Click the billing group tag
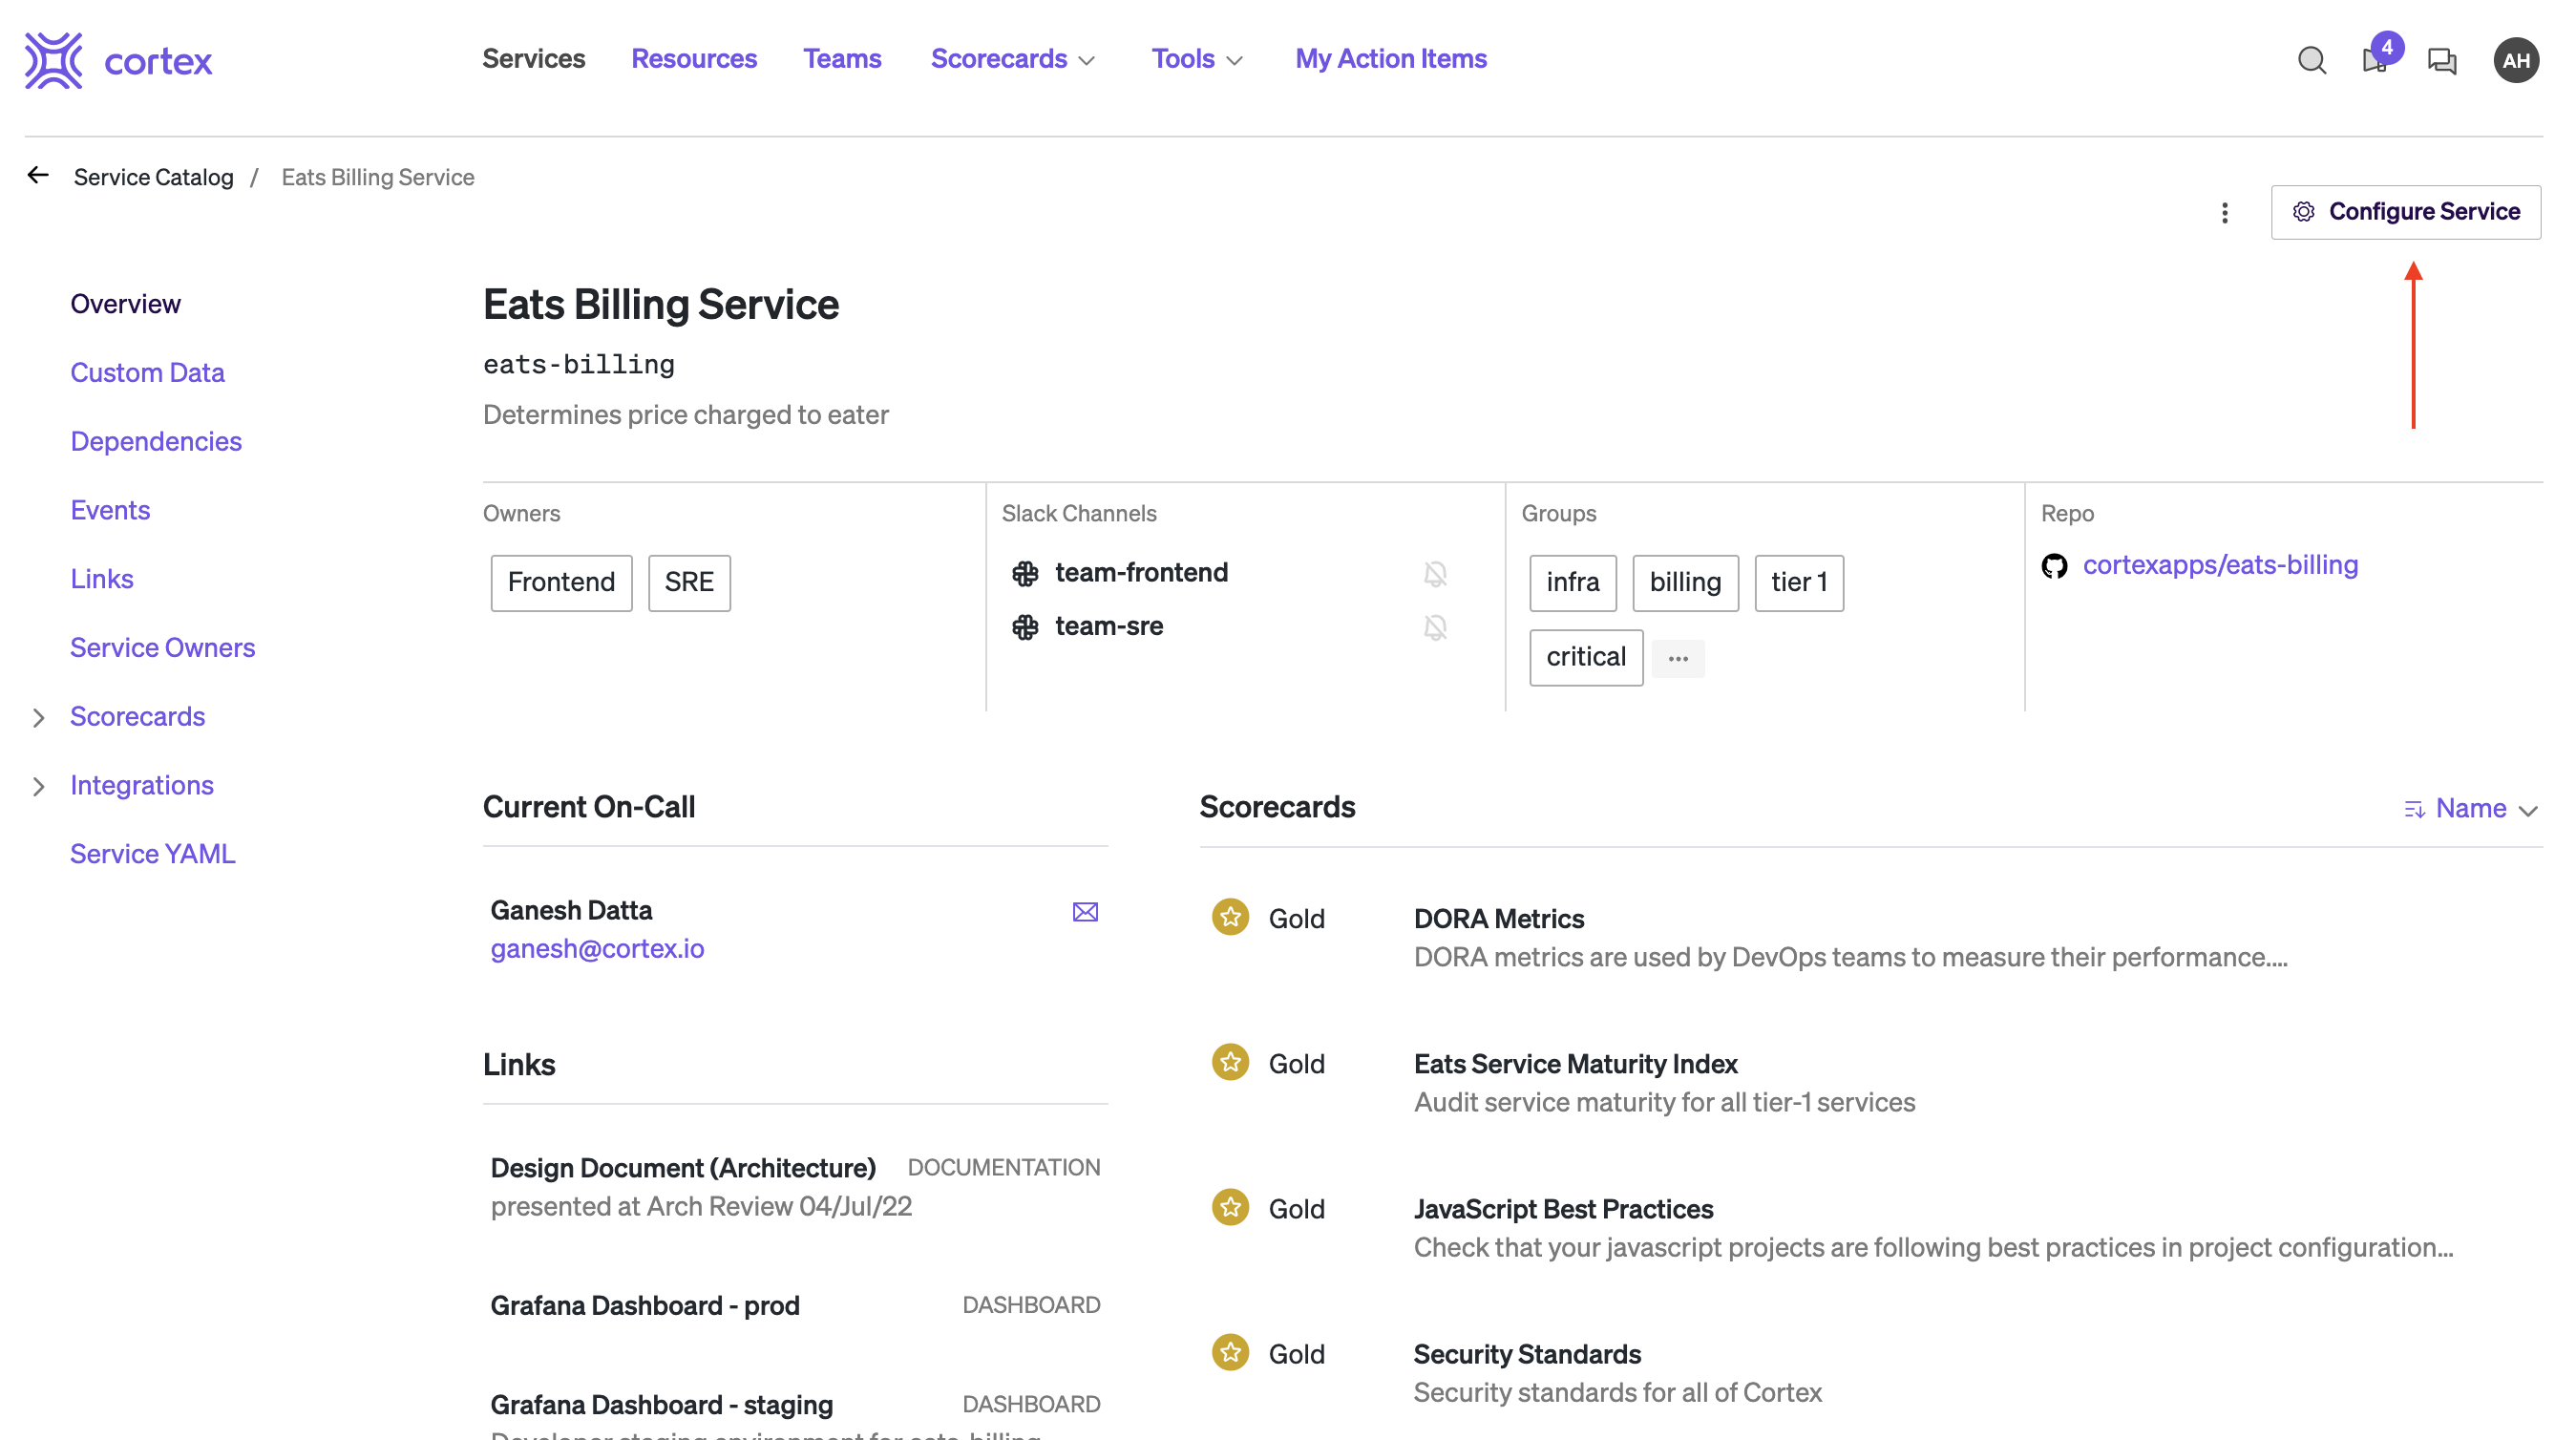This screenshot has height=1440, width=2576. 1685,583
